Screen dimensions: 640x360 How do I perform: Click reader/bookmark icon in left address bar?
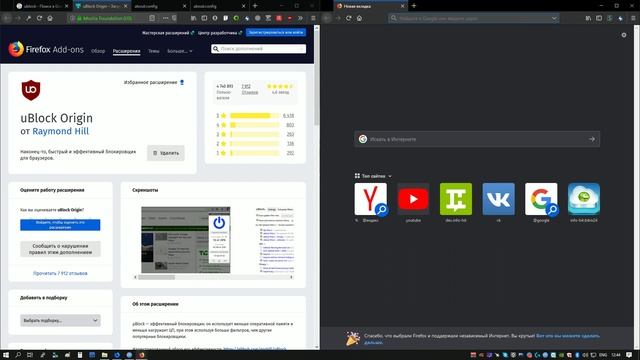152,18
